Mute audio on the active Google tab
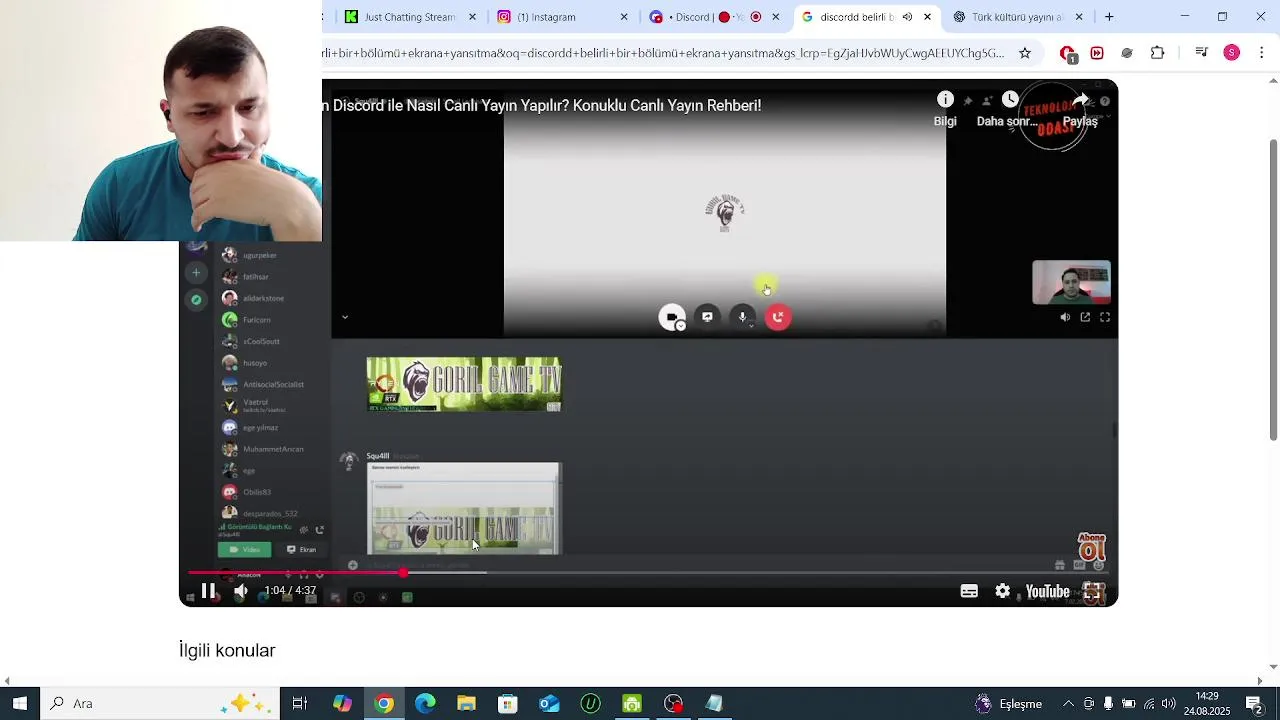This screenshot has height=720, width=1280. [907, 17]
